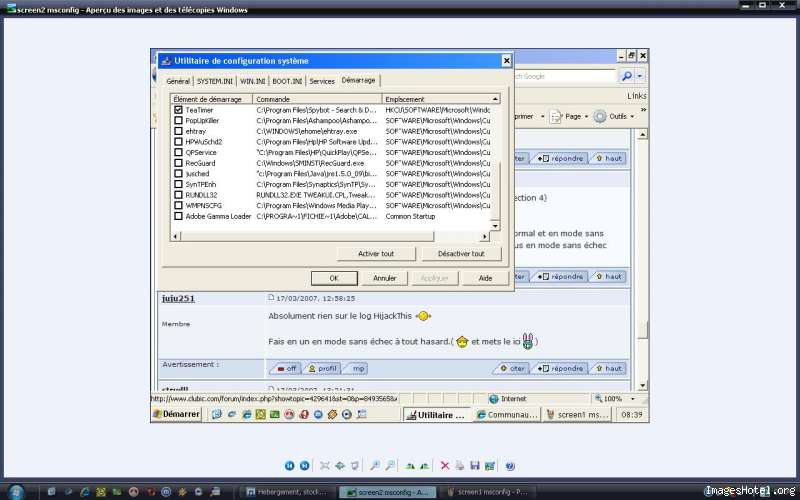Uncheck the TeaTimer startup item
Screen dimensions: 800x500
[178, 110]
